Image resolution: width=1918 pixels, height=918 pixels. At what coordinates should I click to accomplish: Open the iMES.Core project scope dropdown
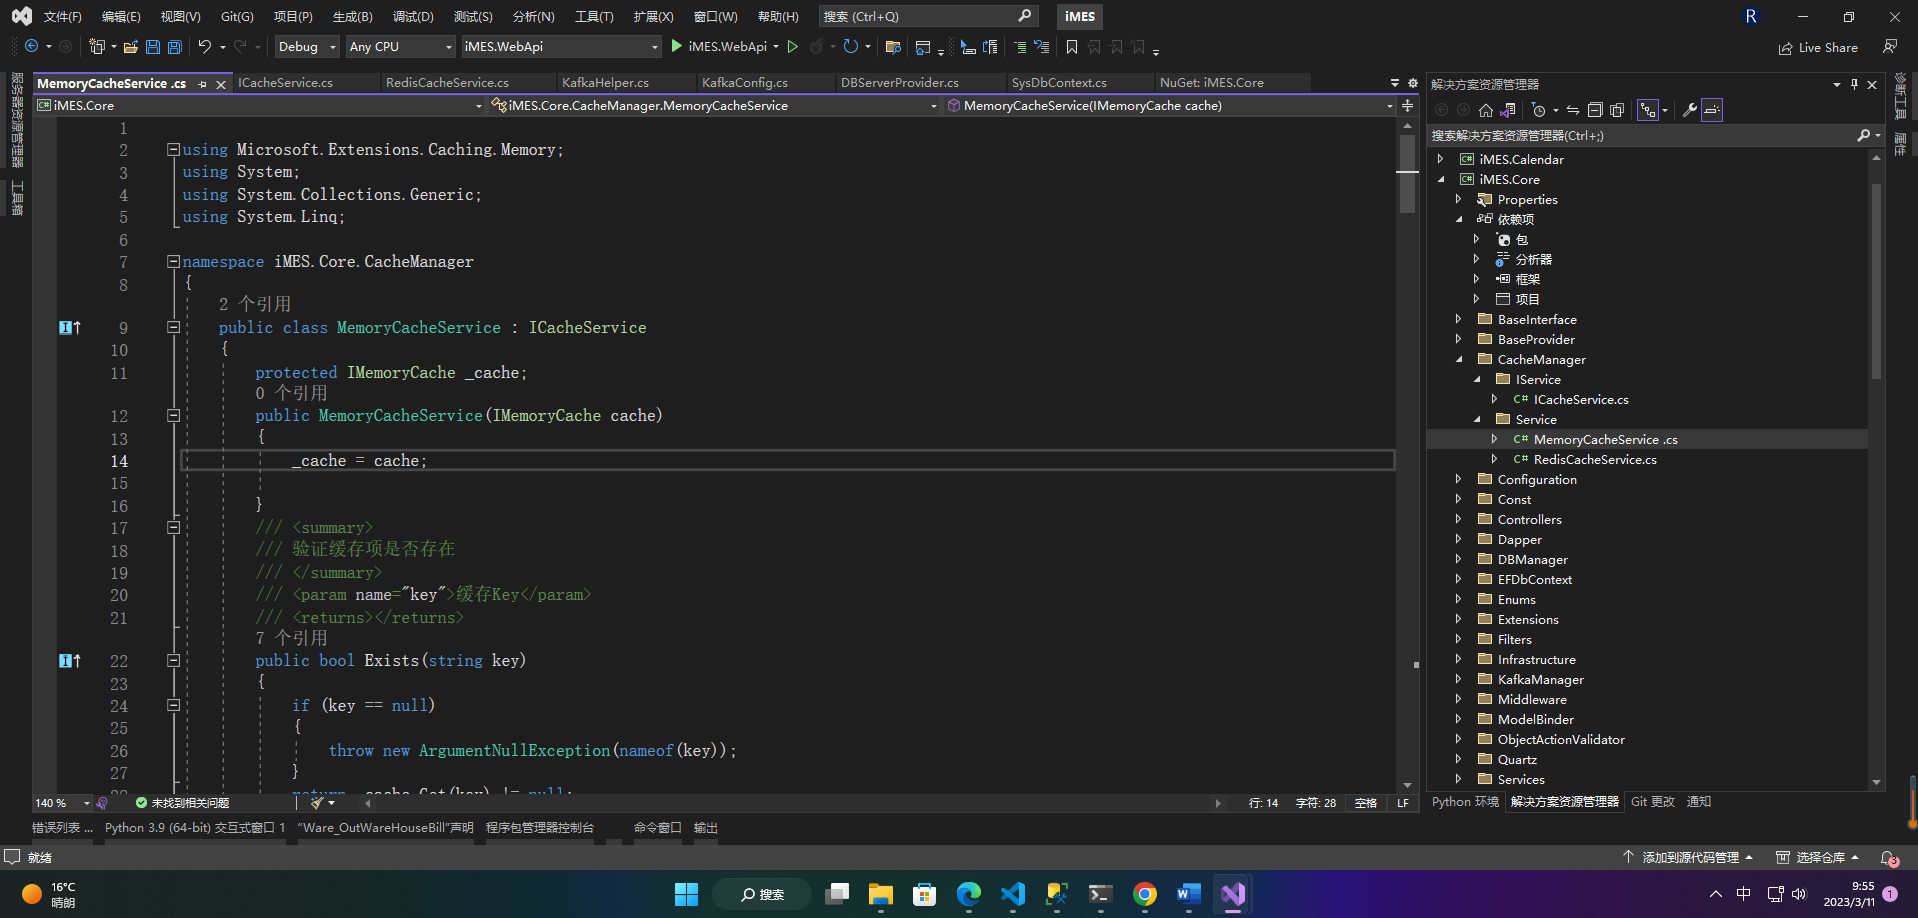[x=260, y=106]
